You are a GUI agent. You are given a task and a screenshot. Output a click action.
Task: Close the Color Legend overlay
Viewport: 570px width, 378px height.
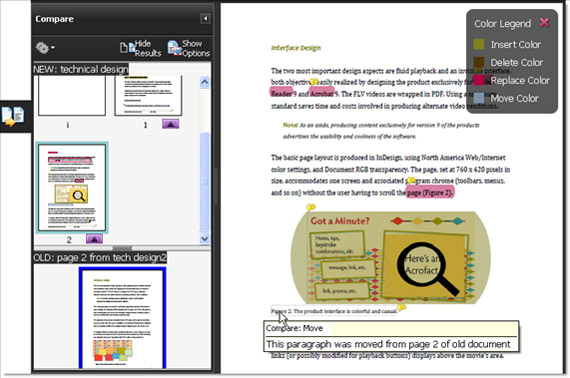click(x=544, y=23)
